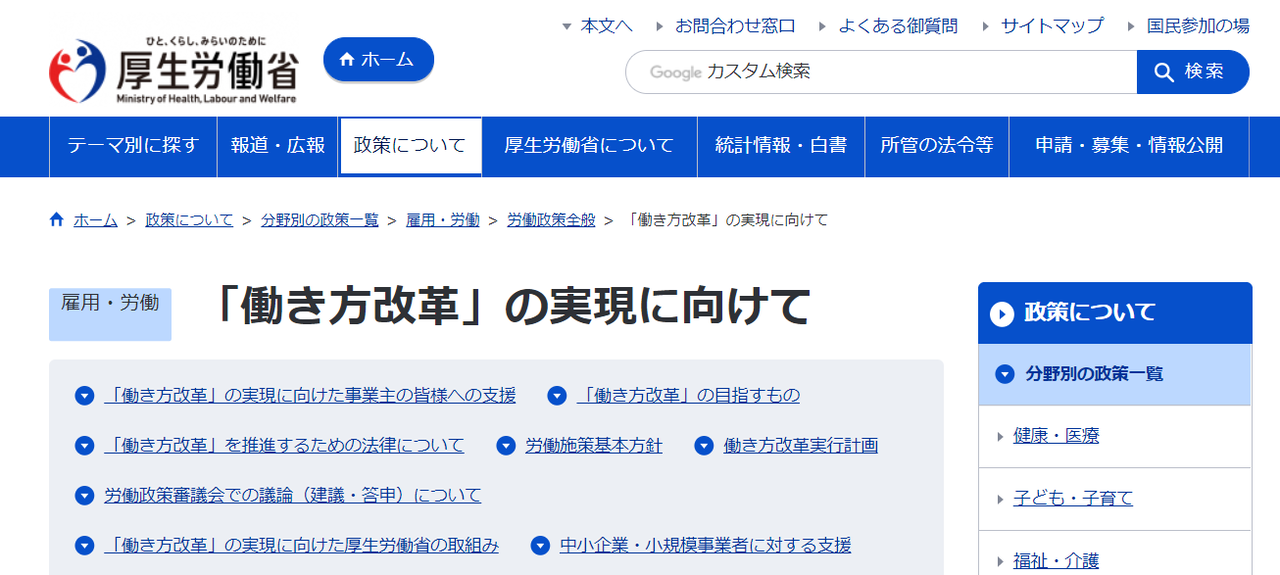Open the 健康・医療 sidebar link
This screenshot has width=1280, height=575.
coord(1056,437)
